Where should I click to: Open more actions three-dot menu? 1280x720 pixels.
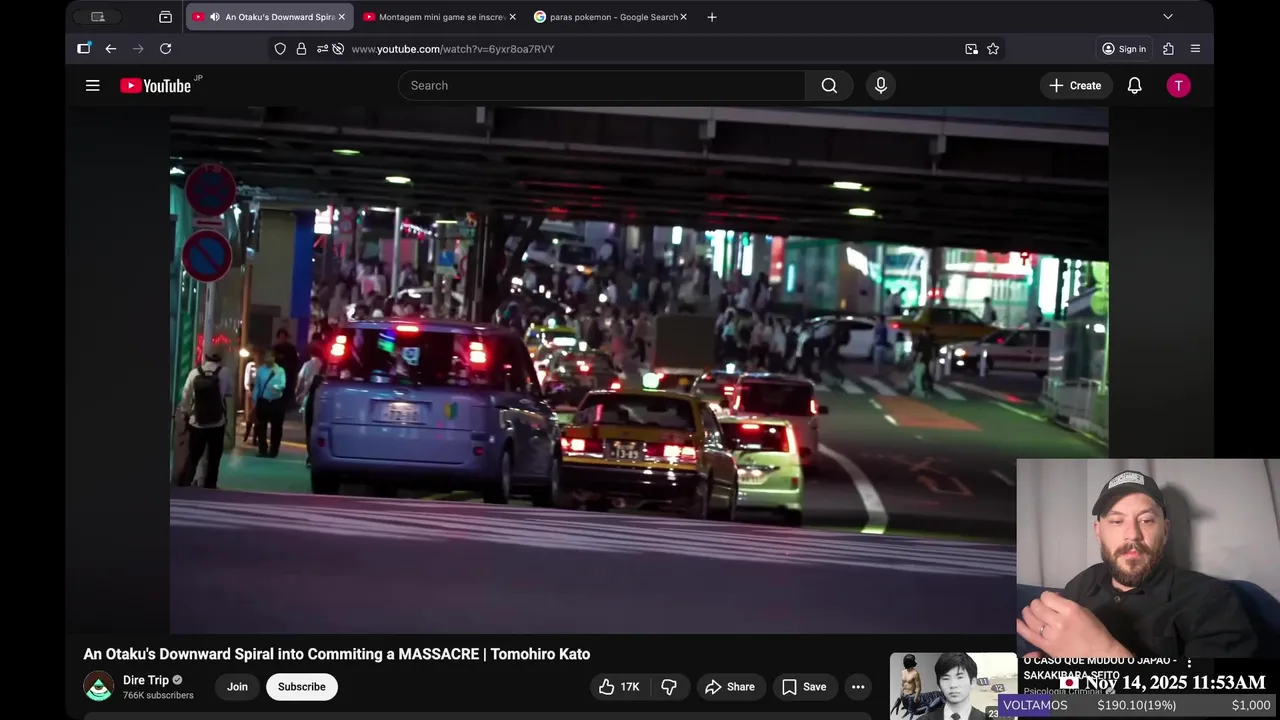[858, 687]
